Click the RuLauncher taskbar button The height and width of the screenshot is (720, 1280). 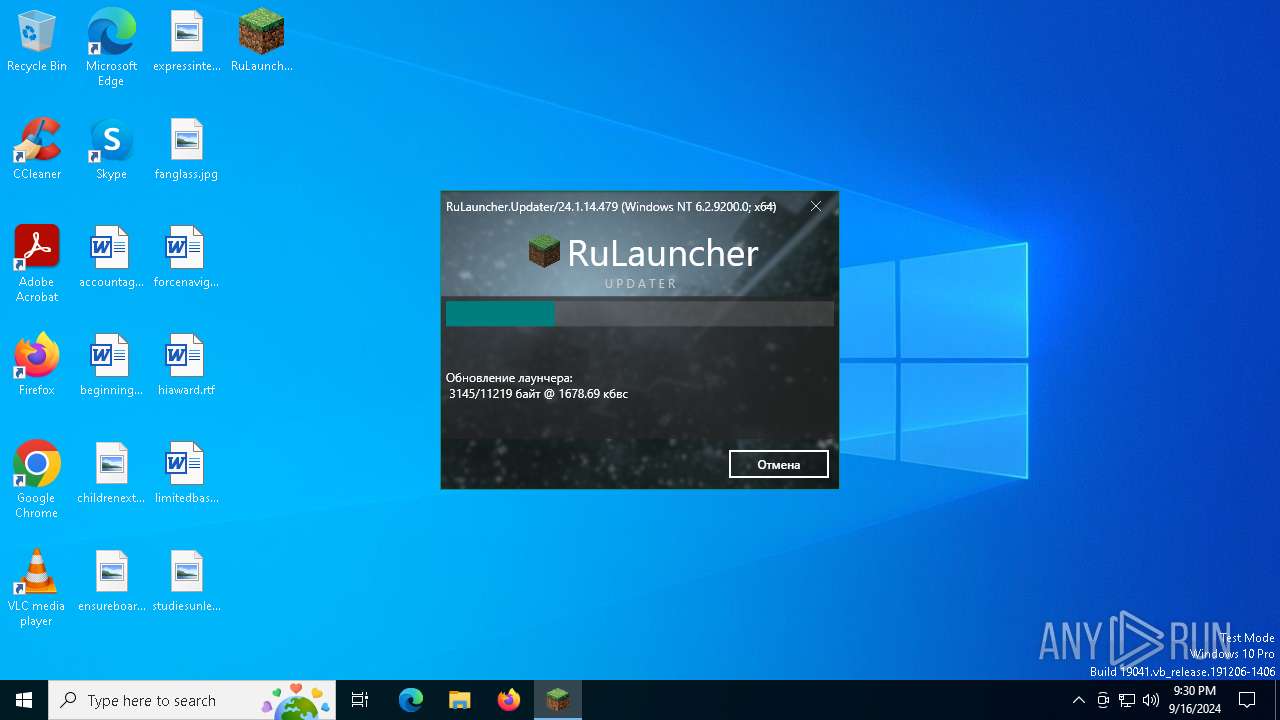click(x=558, y=700)
